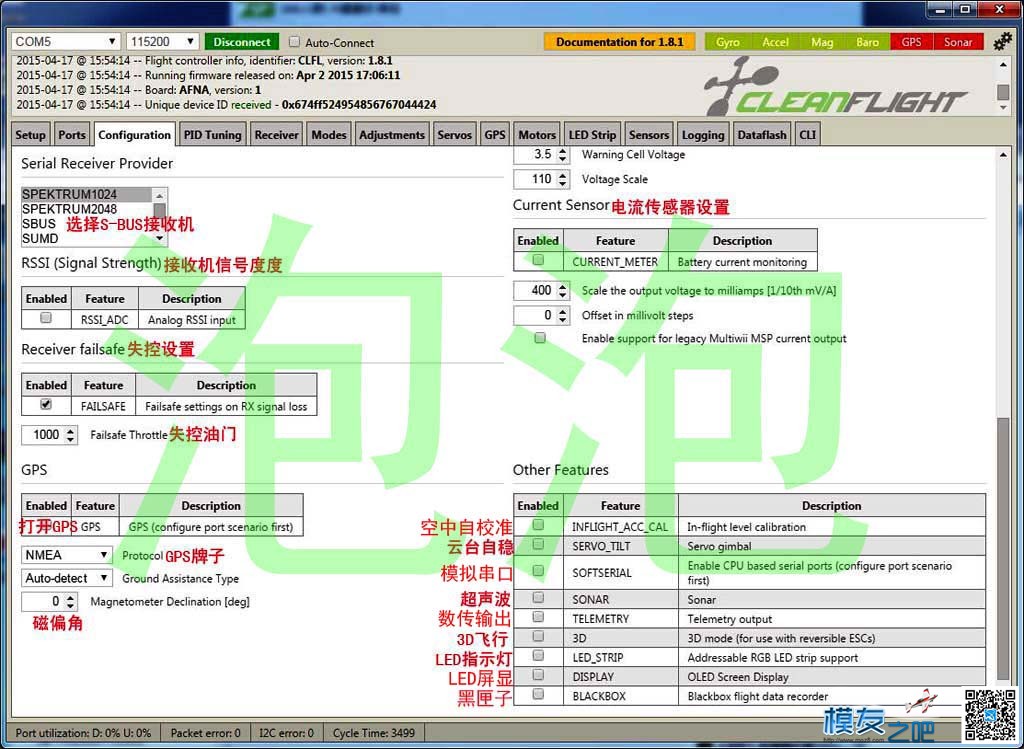This screenshot has width=1024, height=749.
Task: Click the 'I2C error: 0' status text
Action: [x=286, y=733]
